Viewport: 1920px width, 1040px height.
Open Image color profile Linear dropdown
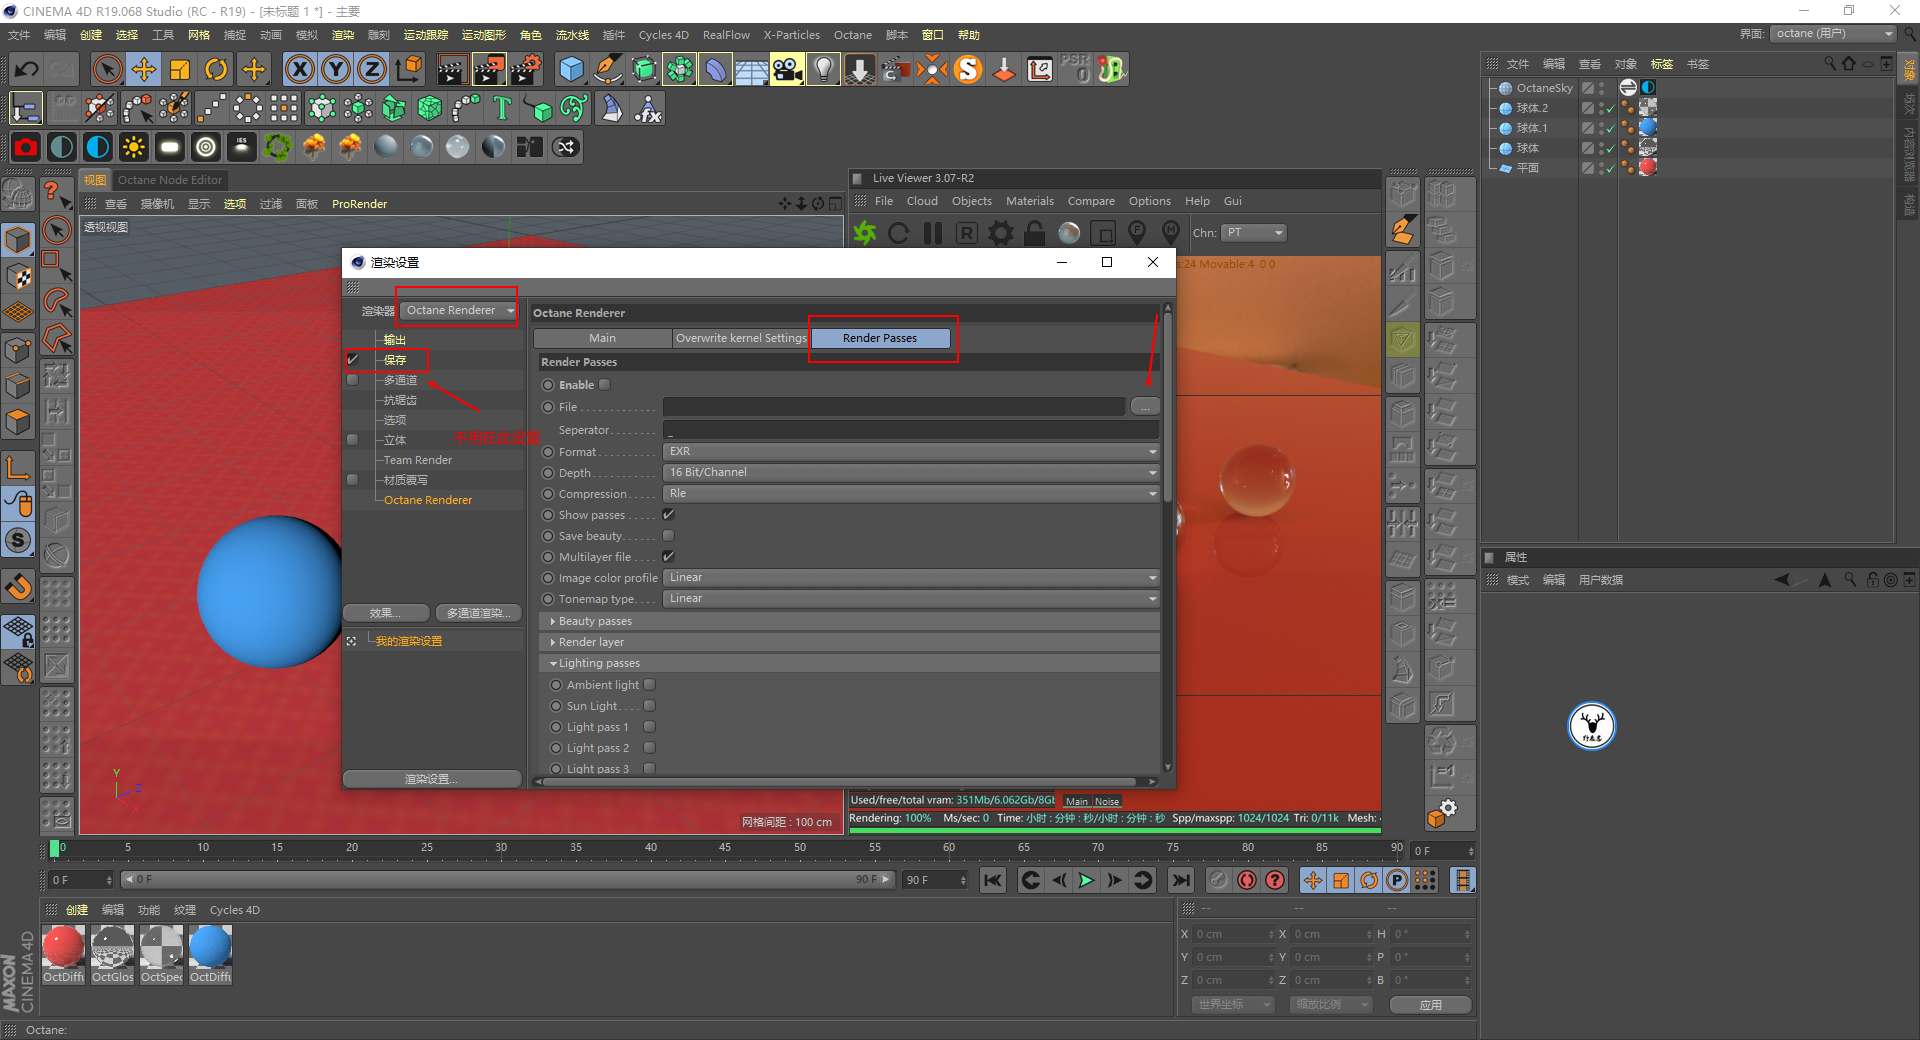(910, 578)
